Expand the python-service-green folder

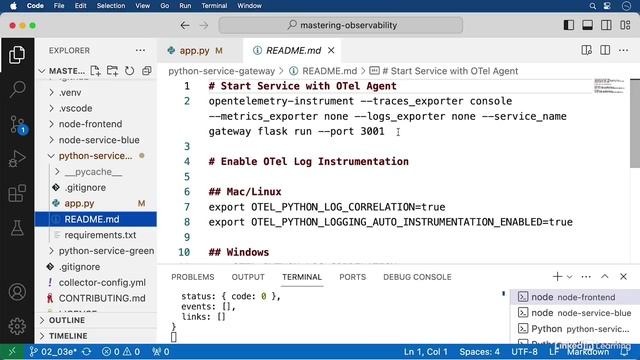(96, 251)
